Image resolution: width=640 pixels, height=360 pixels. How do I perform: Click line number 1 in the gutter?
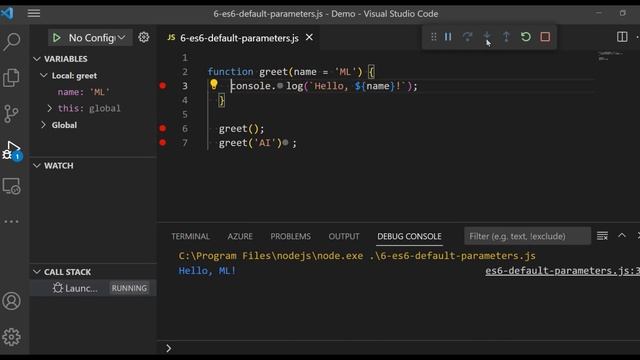(x=185, y=58)
